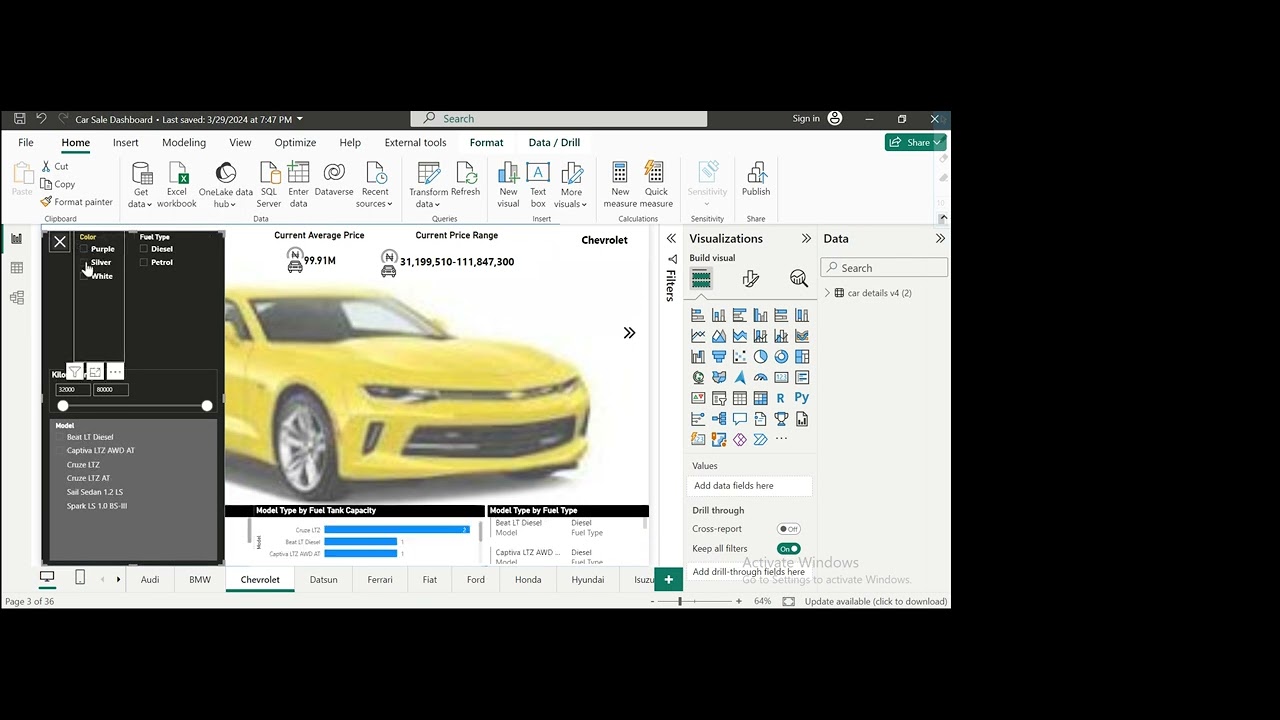Save the report with the disk icon
Viewport: 1280px width, 720px height.
click(19, 119)
